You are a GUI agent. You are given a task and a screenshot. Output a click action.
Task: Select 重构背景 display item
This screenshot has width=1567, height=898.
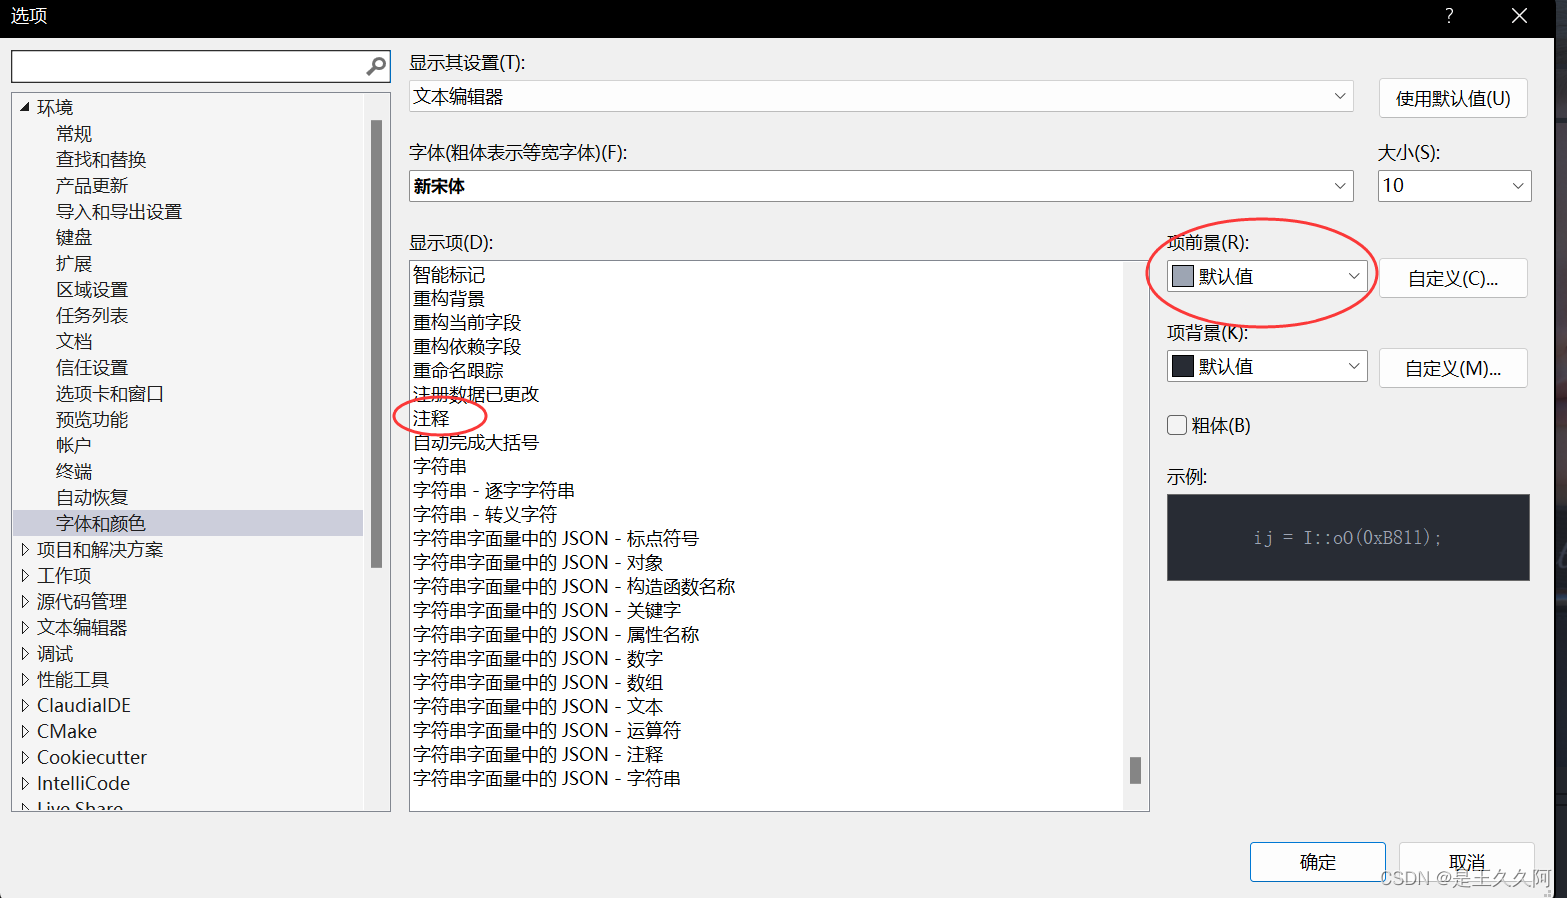tap(449, 298)
